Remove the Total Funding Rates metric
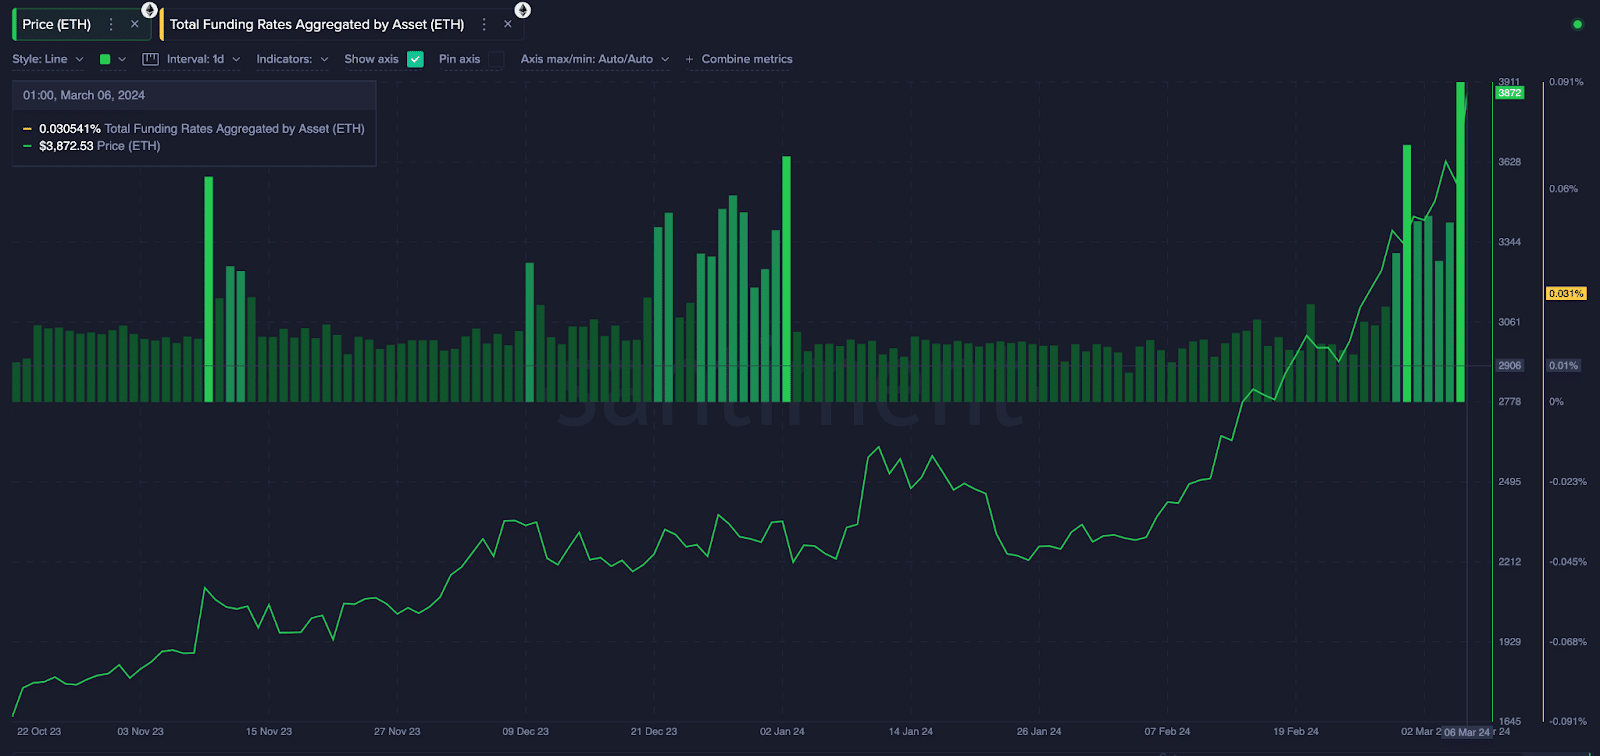Screen dimensions: 1600x756 (x=507, y=24)
